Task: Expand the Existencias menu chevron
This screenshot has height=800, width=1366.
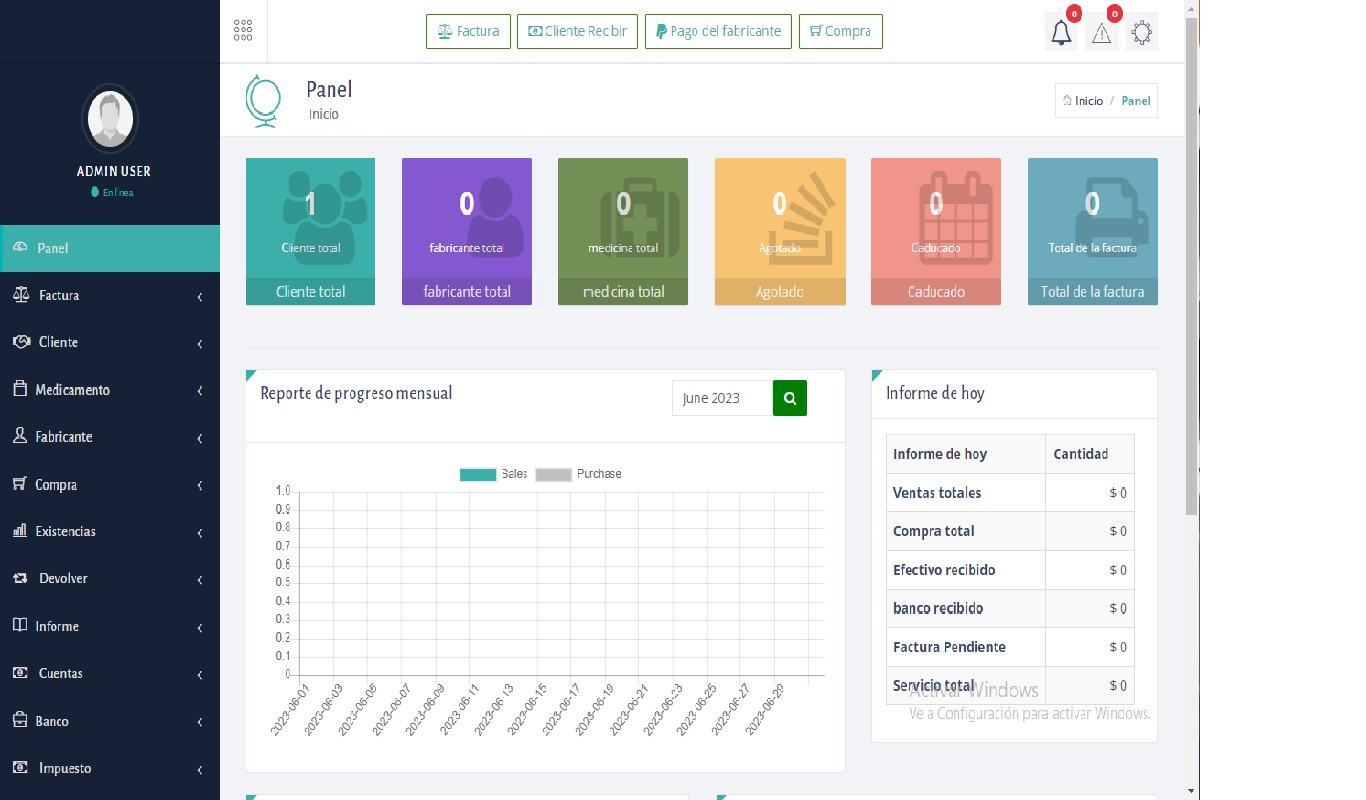Action: (200, 533)
